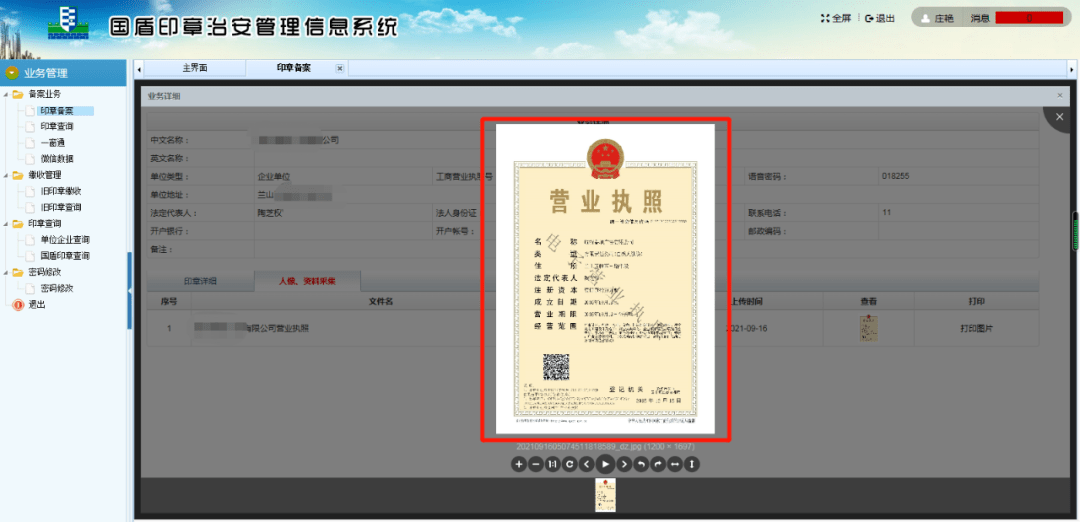Open 印章备案 in the sidebar tree

(x=56, y=110)
